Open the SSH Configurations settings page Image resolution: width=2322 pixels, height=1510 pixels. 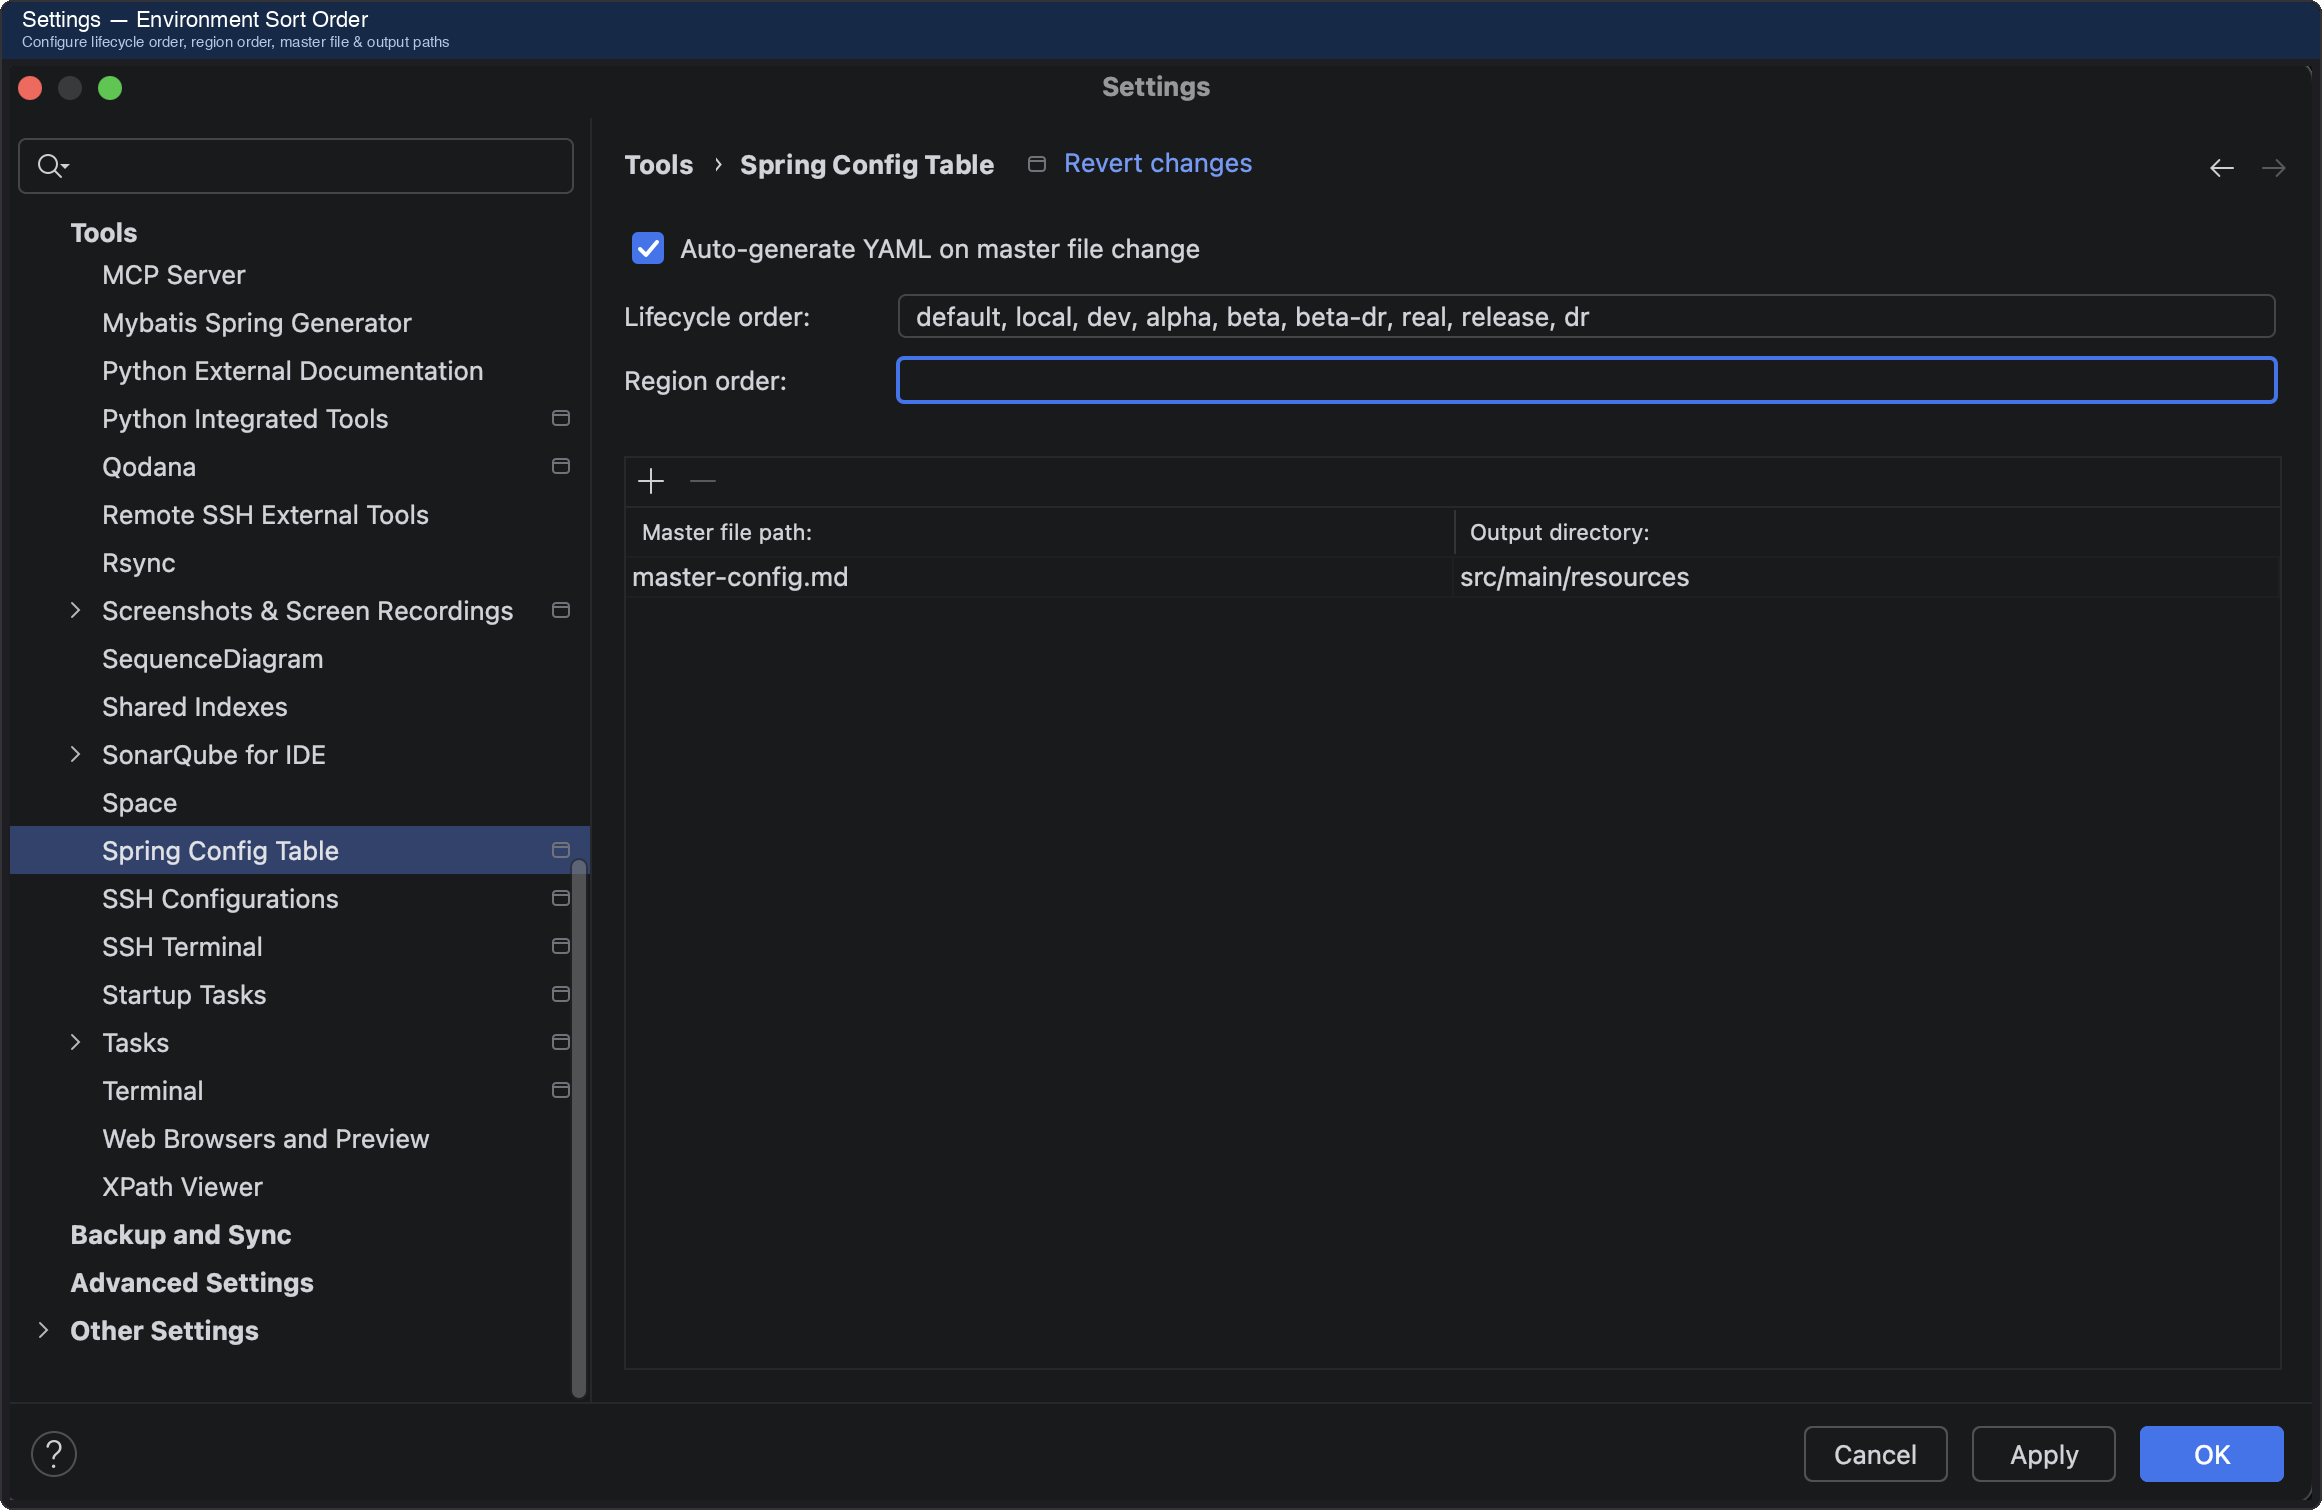[x=220, y=899]
